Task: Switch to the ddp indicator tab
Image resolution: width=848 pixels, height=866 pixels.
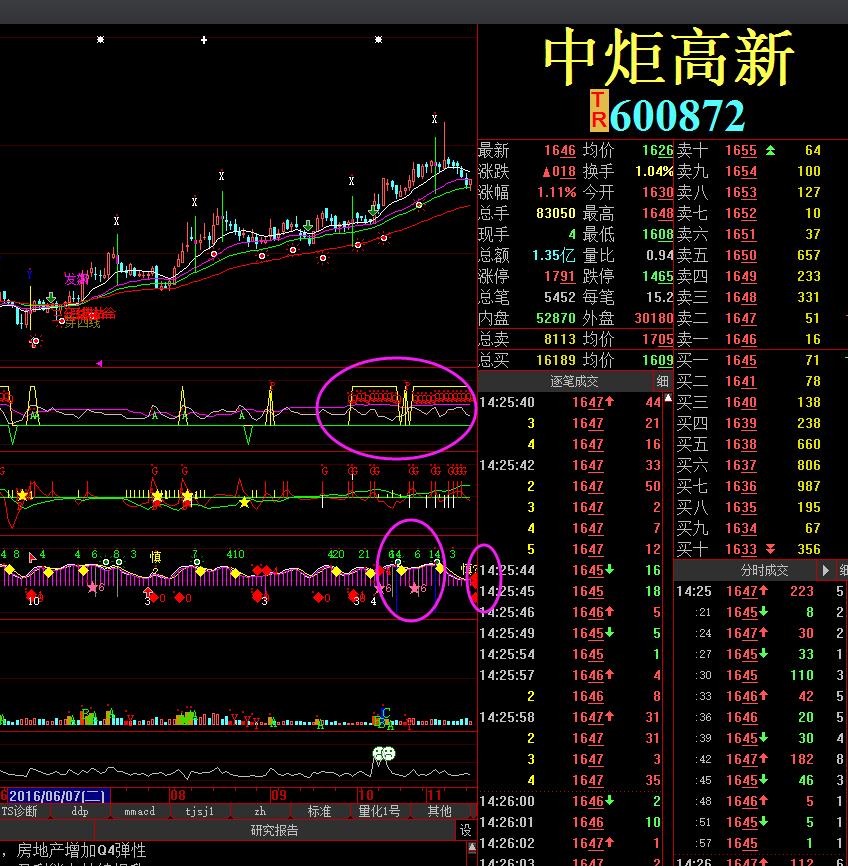Action: tap(80, 811)
